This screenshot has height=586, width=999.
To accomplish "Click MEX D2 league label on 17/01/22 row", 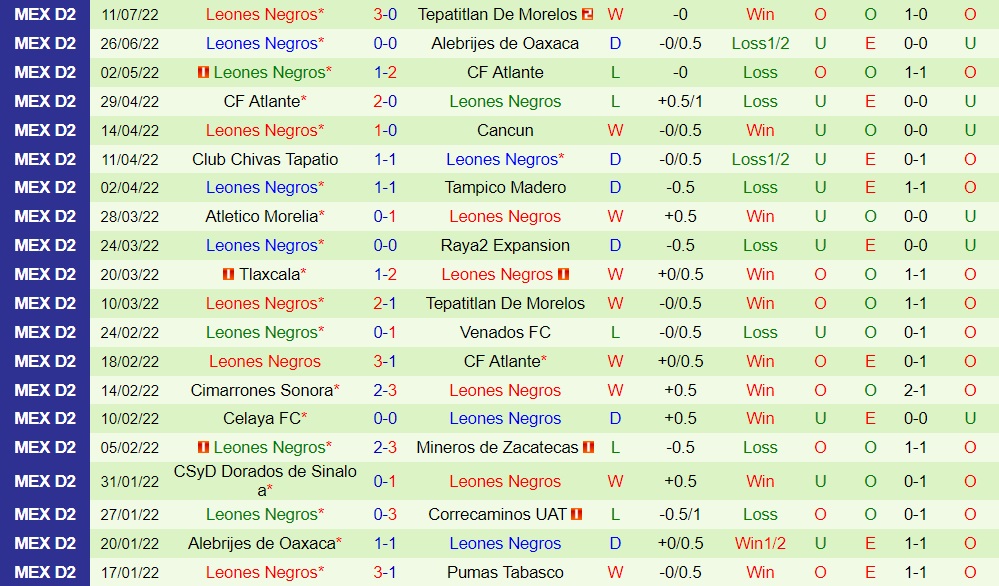I will [45, 573].
